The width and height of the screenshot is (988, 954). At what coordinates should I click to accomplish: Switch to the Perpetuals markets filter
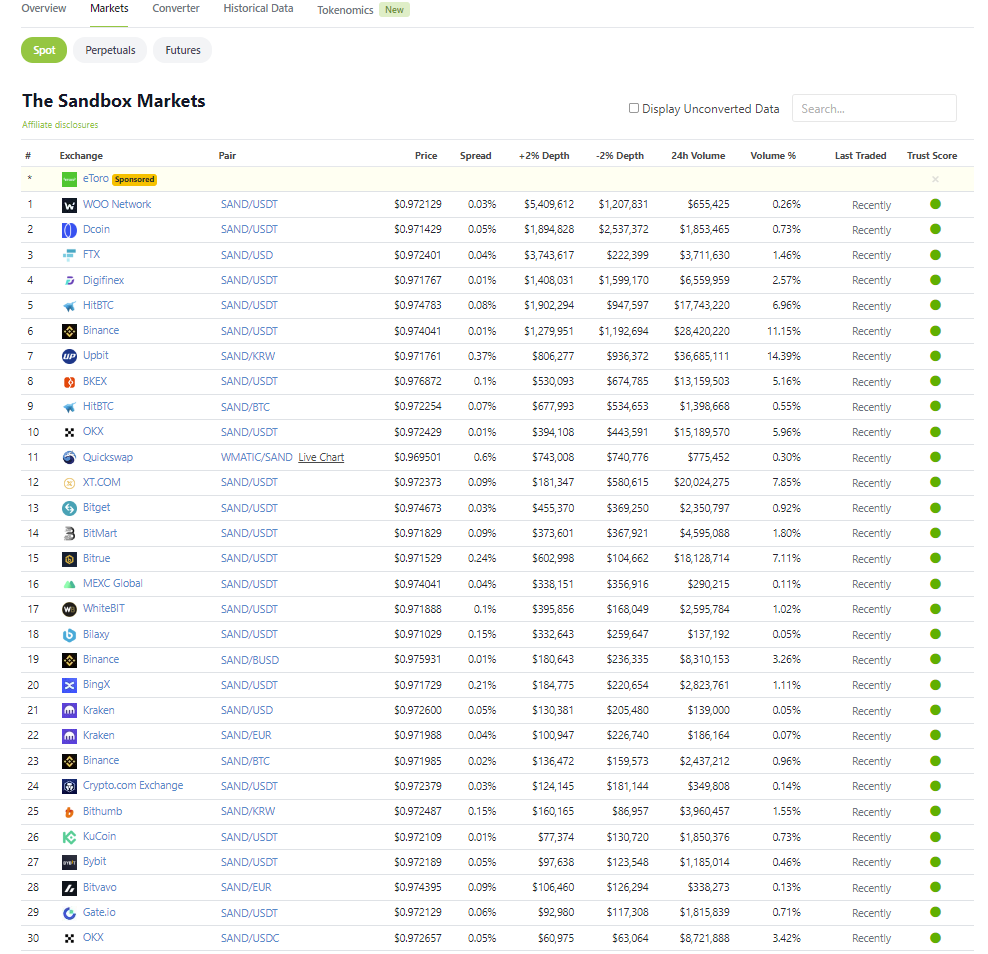click(110, 50)
